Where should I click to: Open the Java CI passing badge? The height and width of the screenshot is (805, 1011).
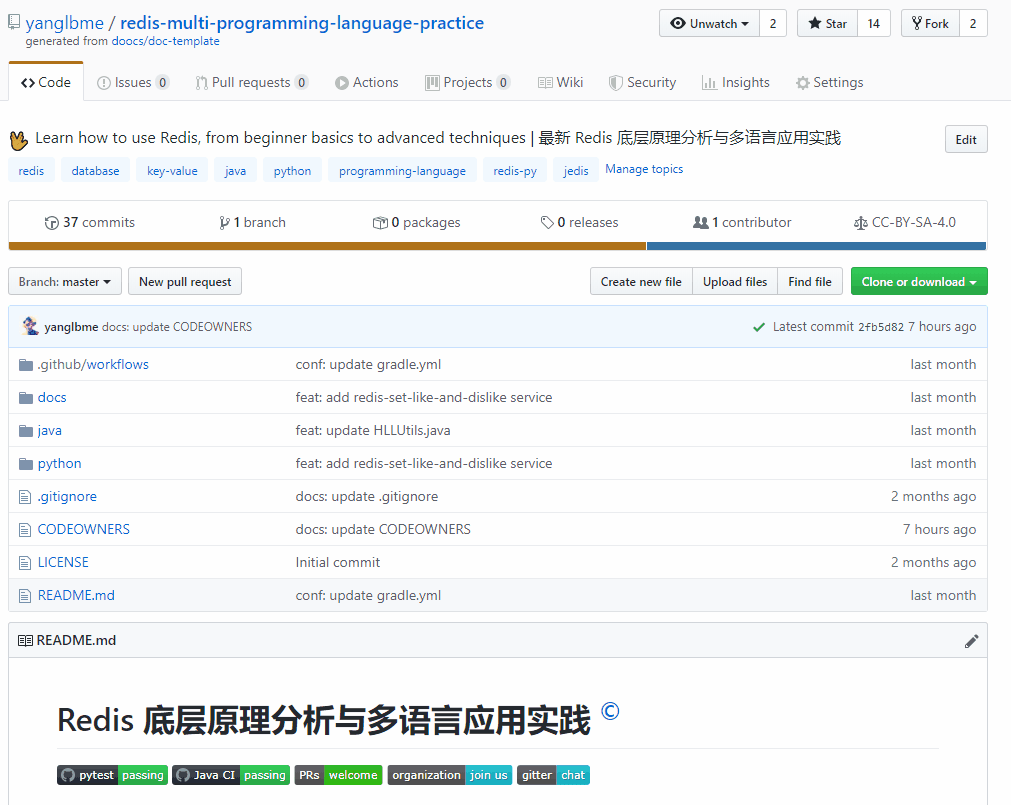[x=231, y=775]
